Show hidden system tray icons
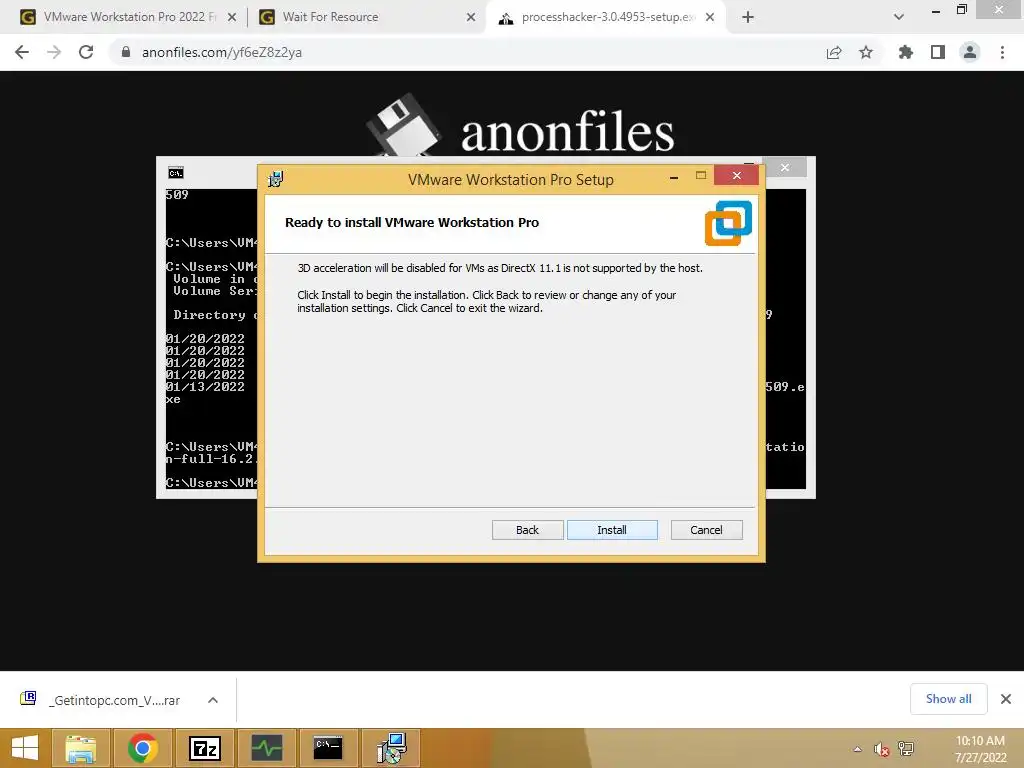This screenshot has width=1024, height=768. pyautogui.click(x=857, y=749)
